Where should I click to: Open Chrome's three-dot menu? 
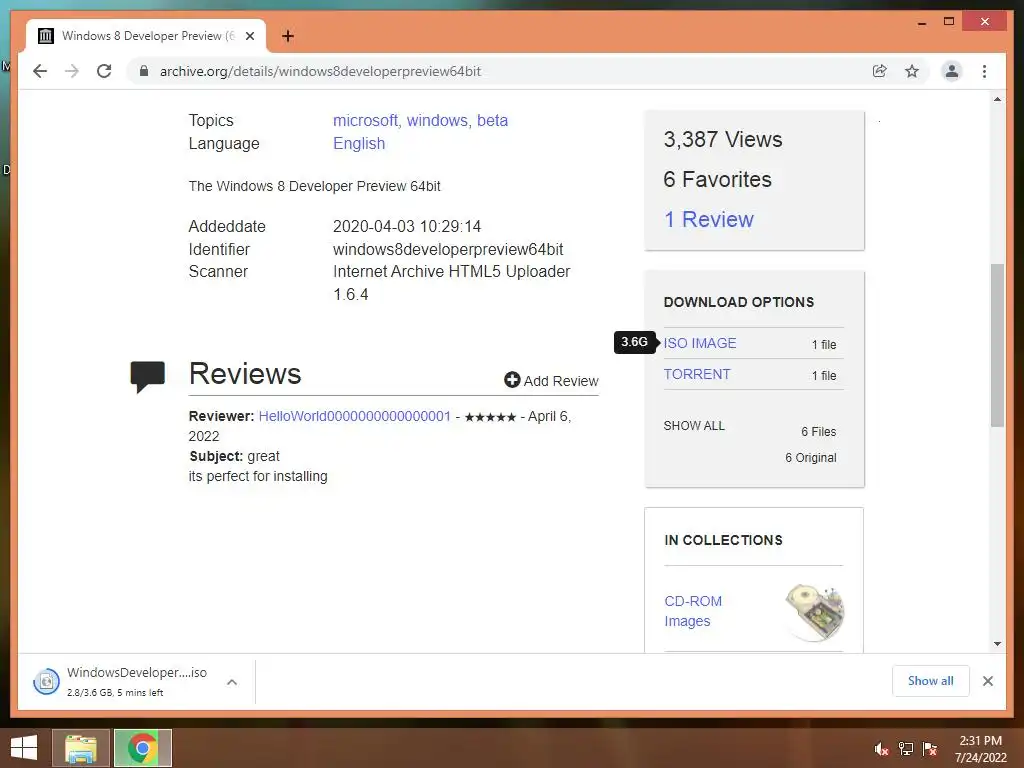click(x=984, y=71)
